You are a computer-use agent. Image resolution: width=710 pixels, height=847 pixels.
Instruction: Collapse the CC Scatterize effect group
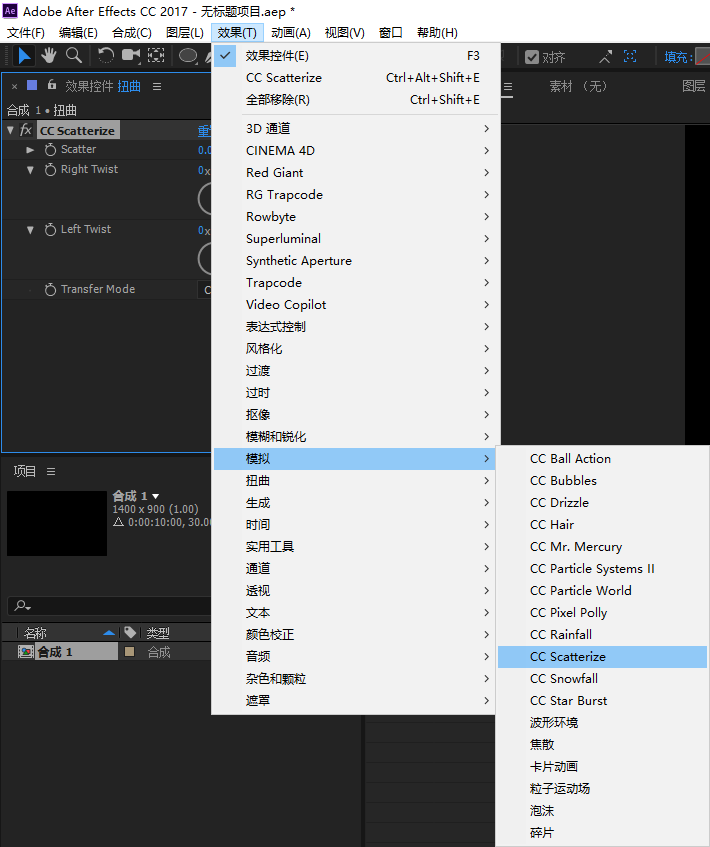coord(10,130)
